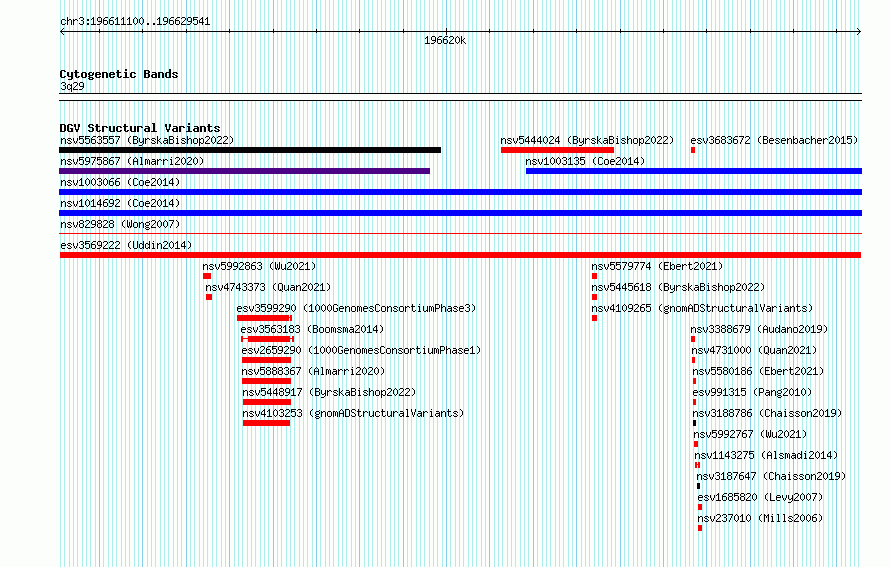890x567 pixels.
Task: Select the nsv5445618 (ByrskaBishop2022) label
Action: [678, 287]
